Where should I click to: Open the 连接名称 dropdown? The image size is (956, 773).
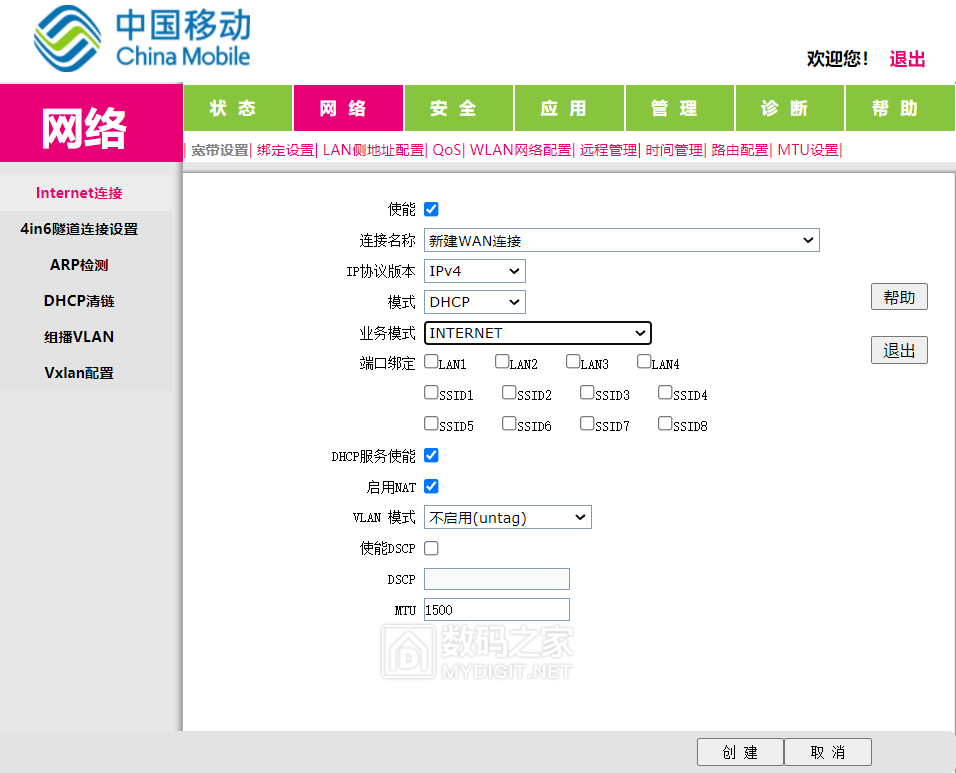pos(622,240)
